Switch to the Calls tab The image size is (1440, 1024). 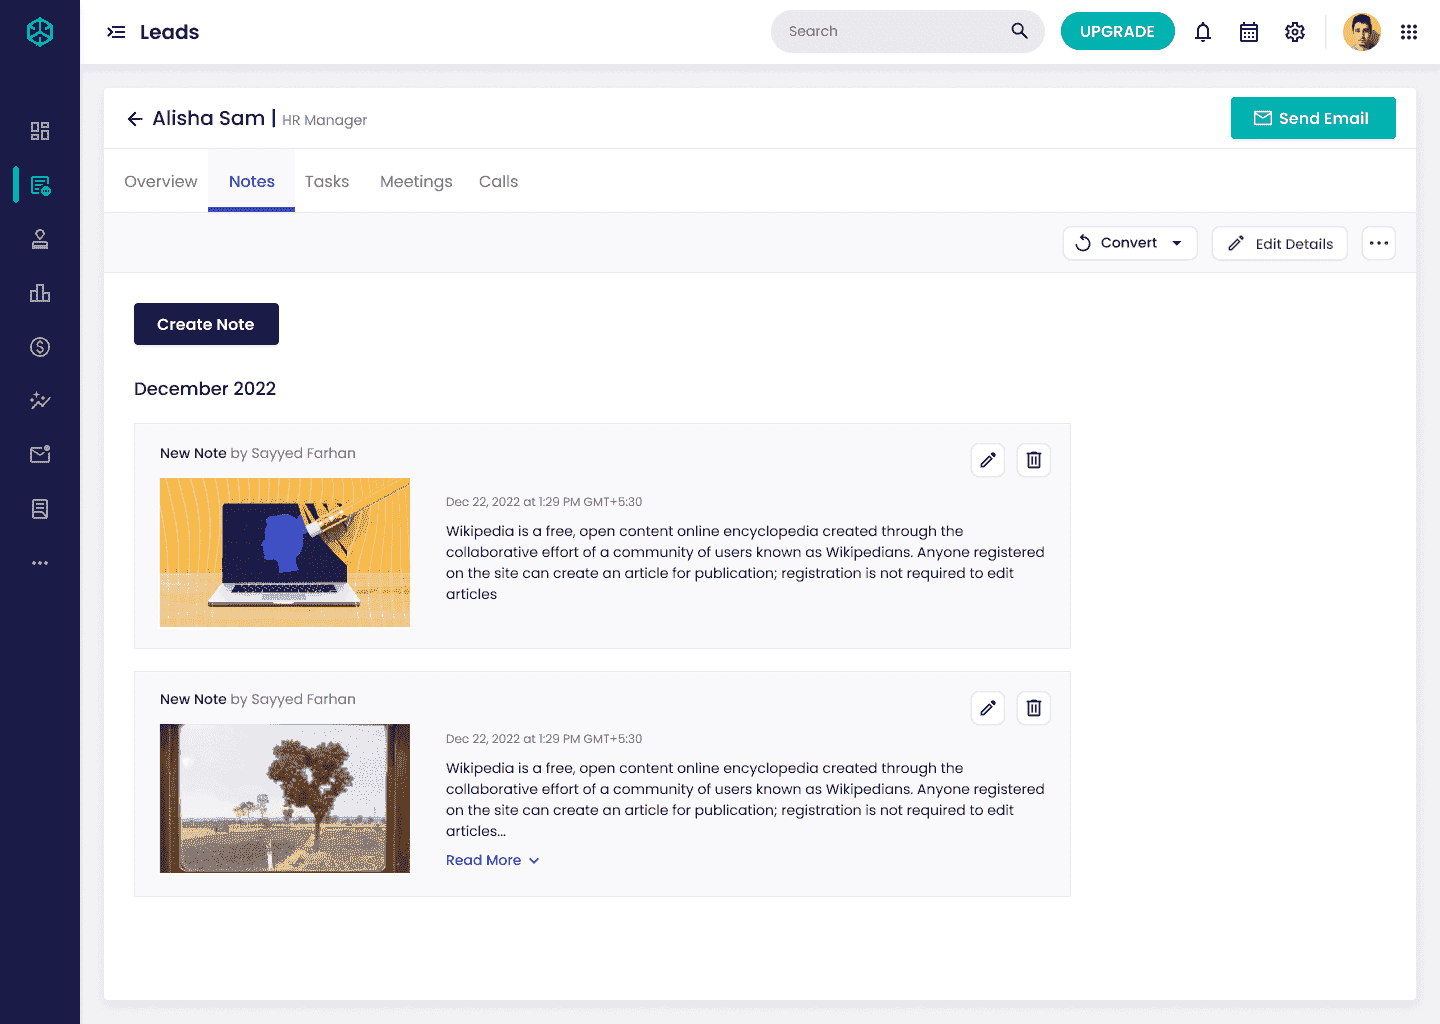tap(499, 181)
